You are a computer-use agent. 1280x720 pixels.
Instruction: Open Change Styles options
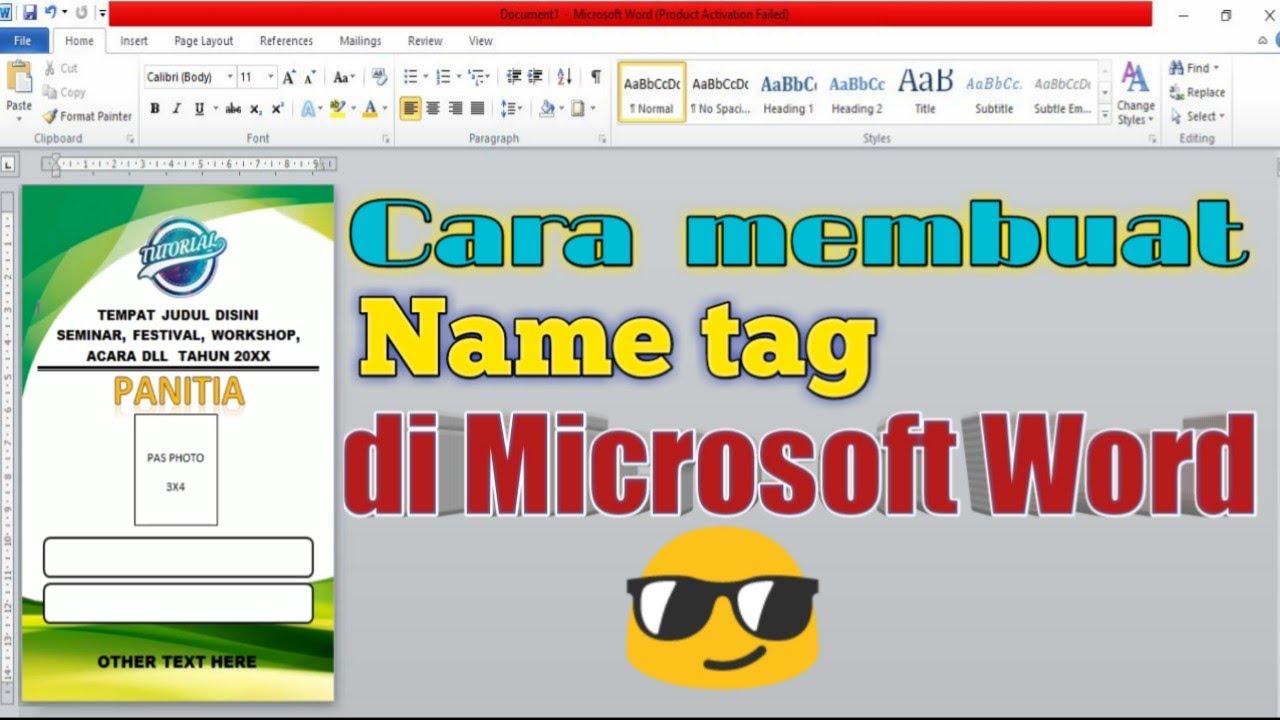[x=1135, y=92]
